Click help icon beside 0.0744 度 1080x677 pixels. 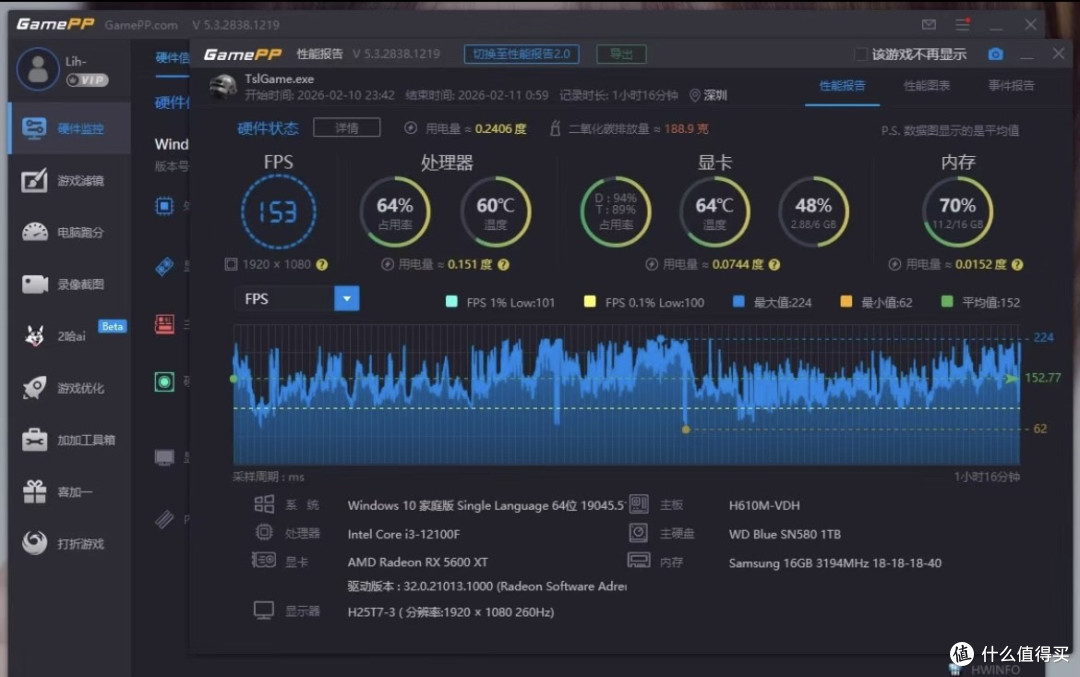[x=774, y=264]
